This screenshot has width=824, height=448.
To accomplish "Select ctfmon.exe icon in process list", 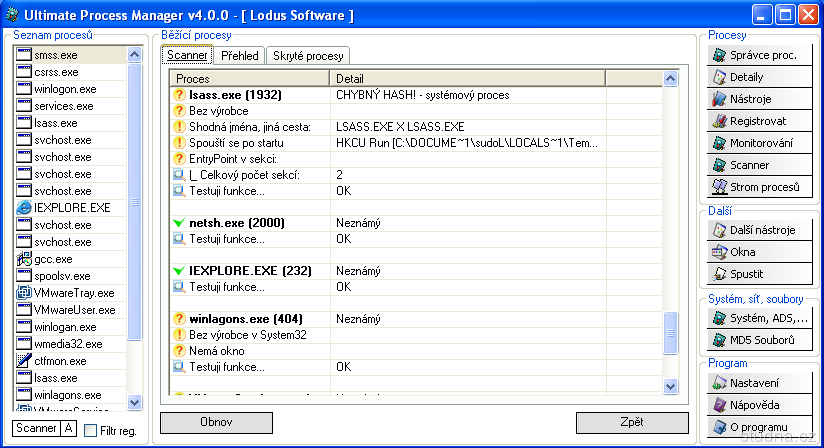I will pos(24,361).
